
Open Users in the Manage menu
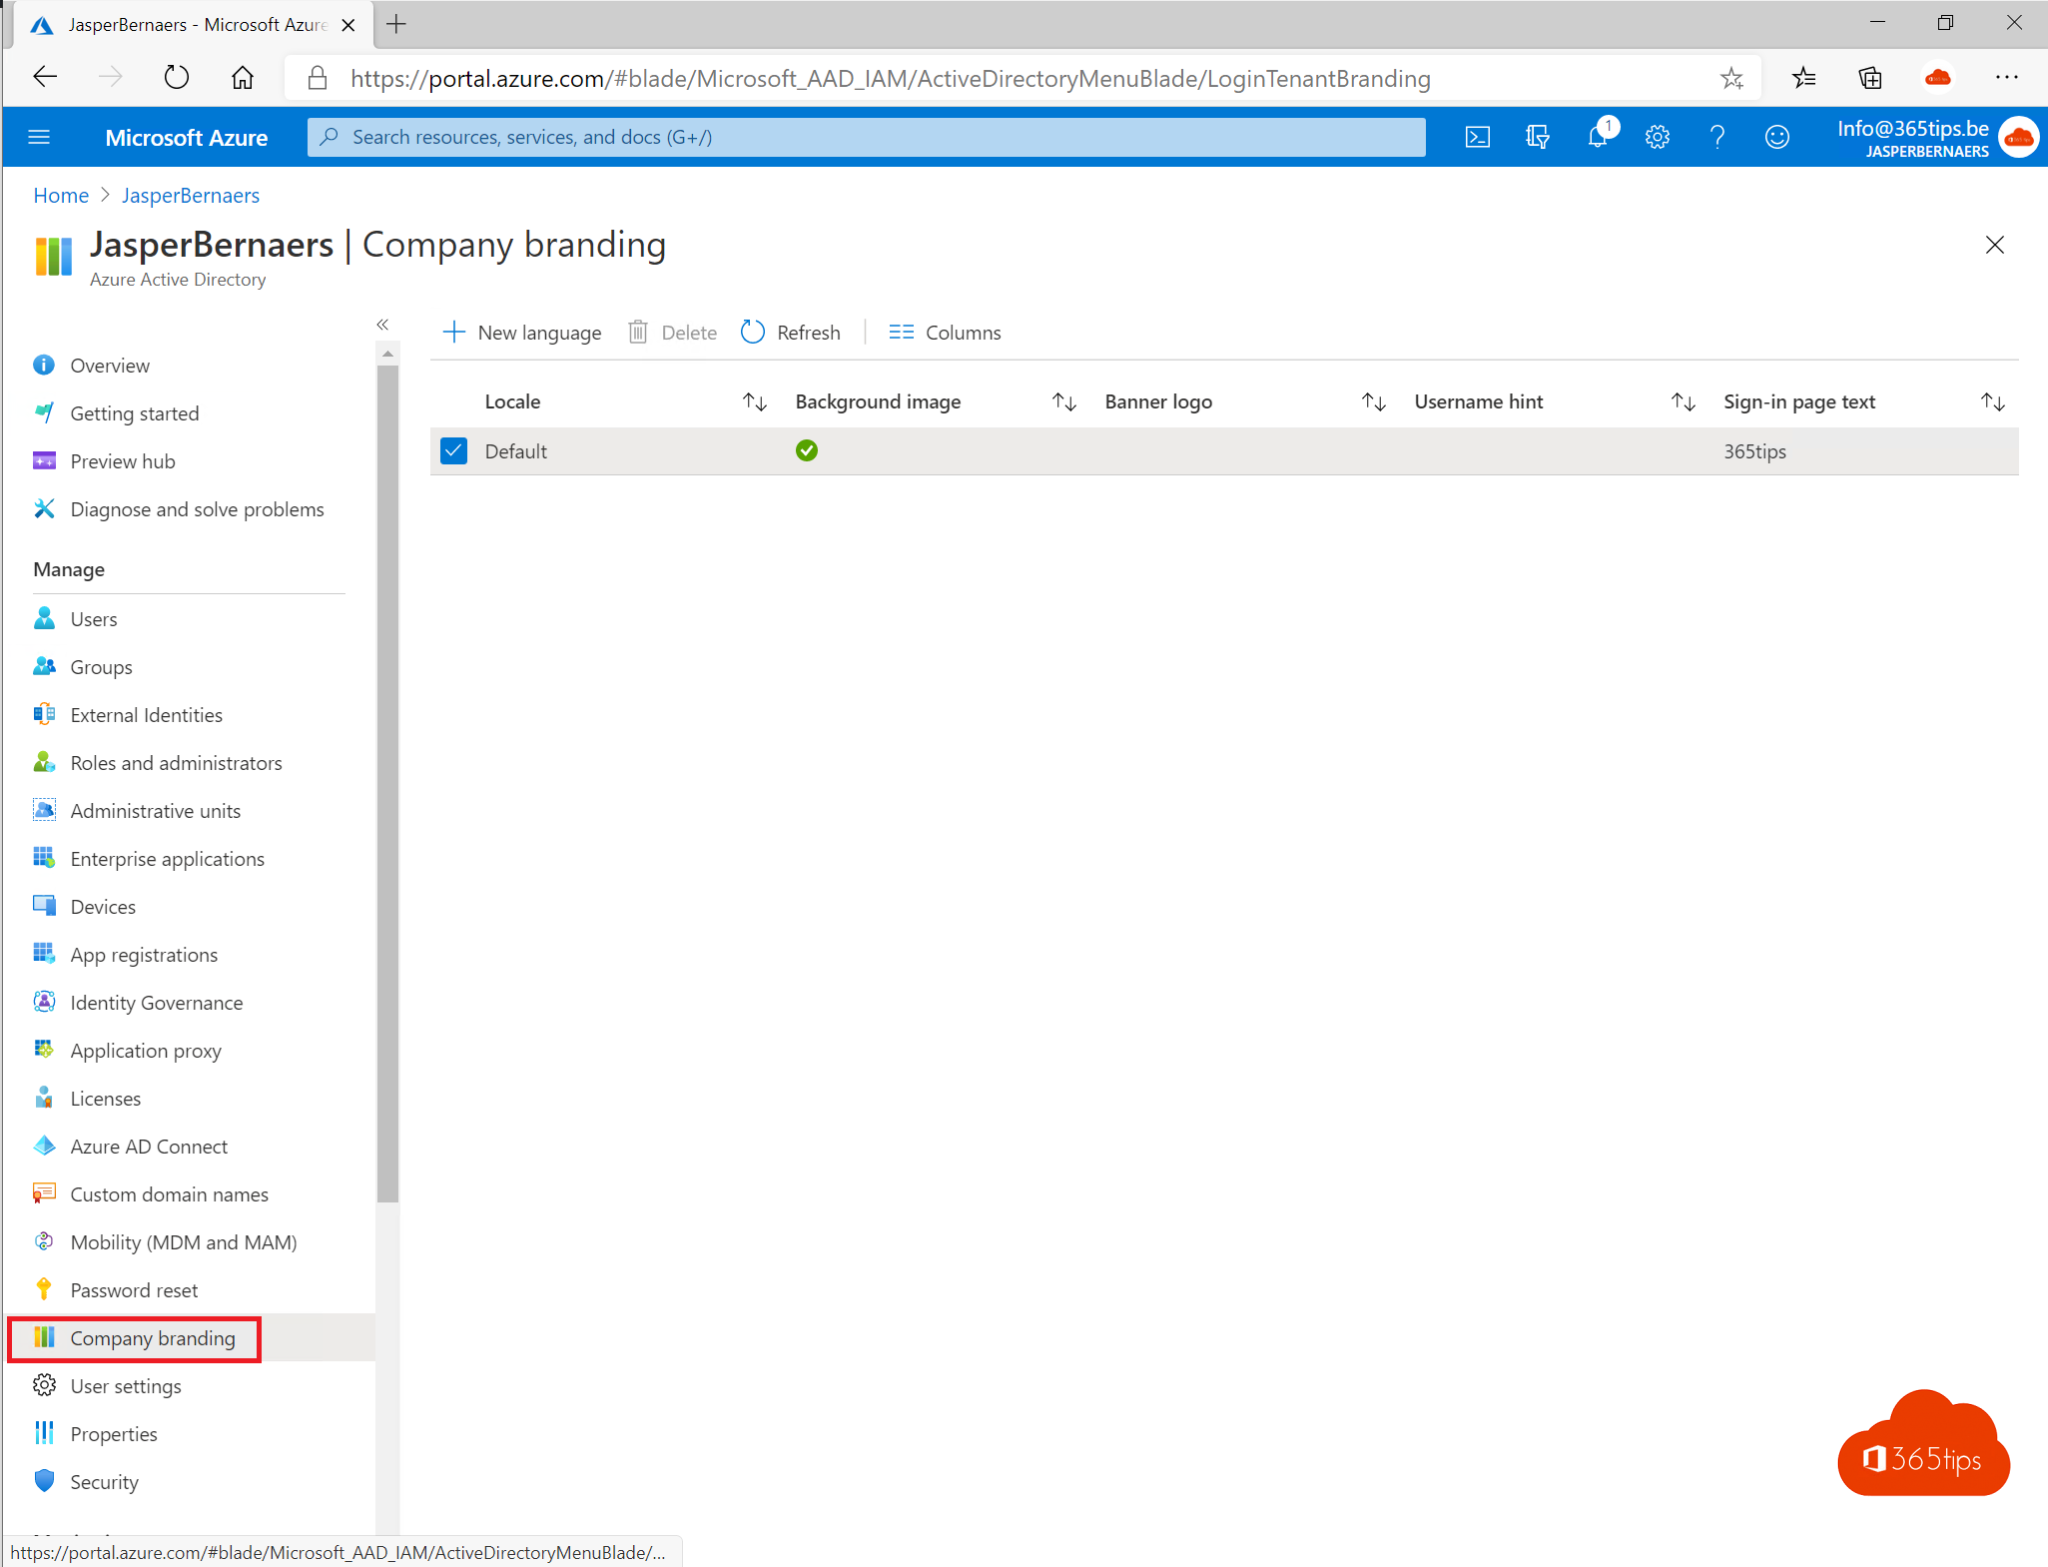coord(93,619)
